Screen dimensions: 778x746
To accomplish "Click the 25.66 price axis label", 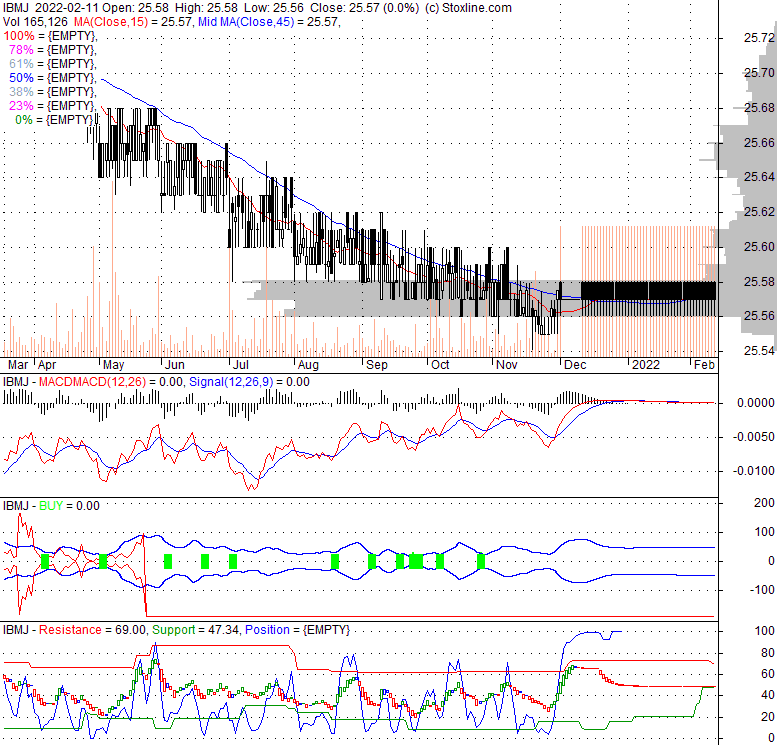I will point(759,143).
